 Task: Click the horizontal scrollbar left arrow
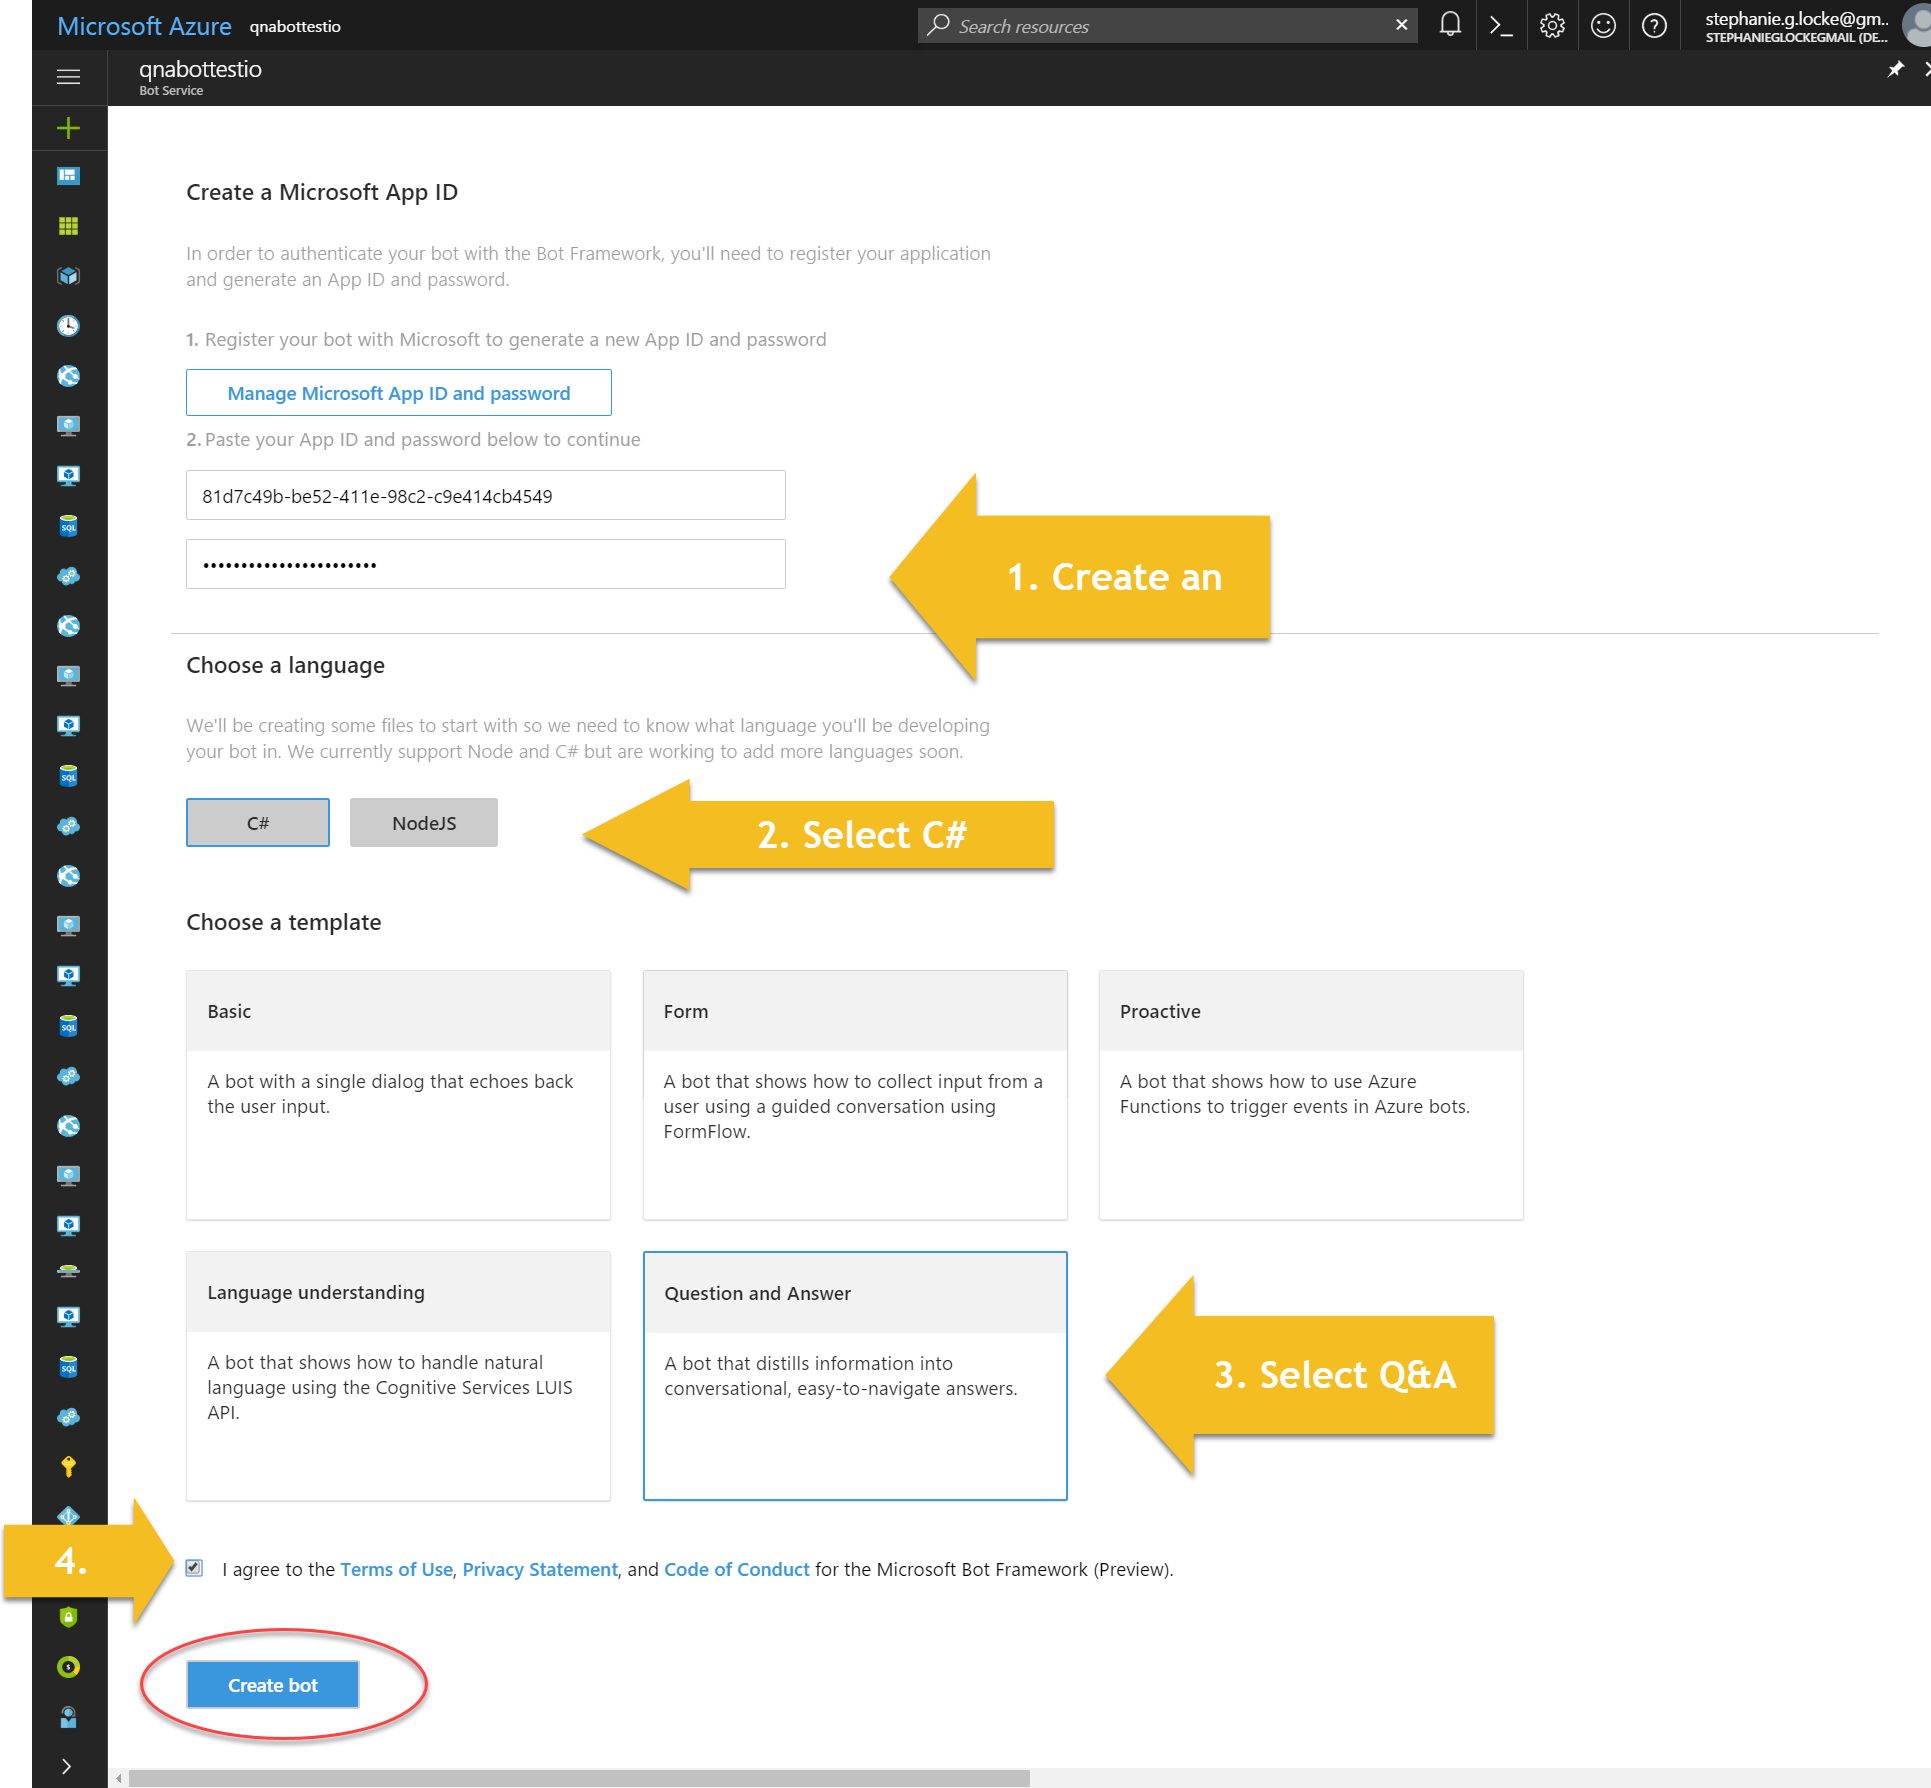[x=119, y=1778]
